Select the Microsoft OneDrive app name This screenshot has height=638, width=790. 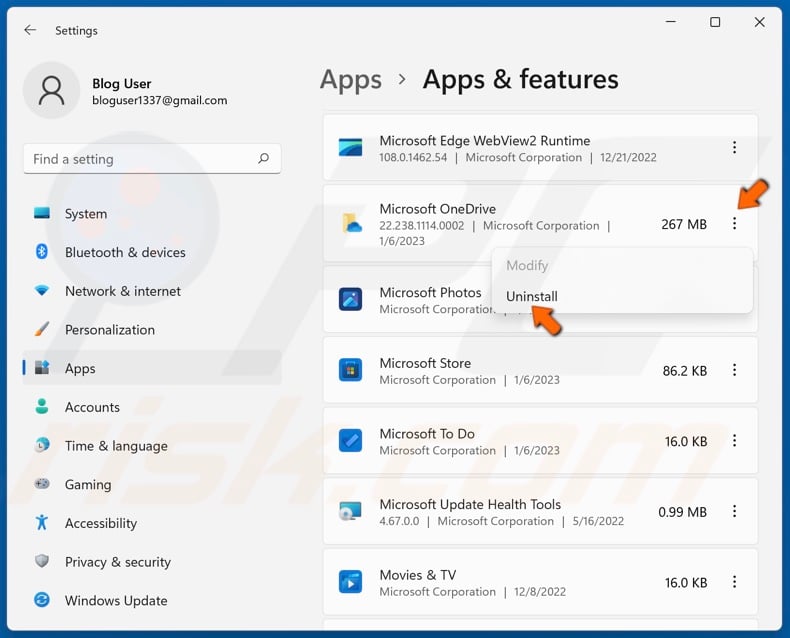coord(437,209)
